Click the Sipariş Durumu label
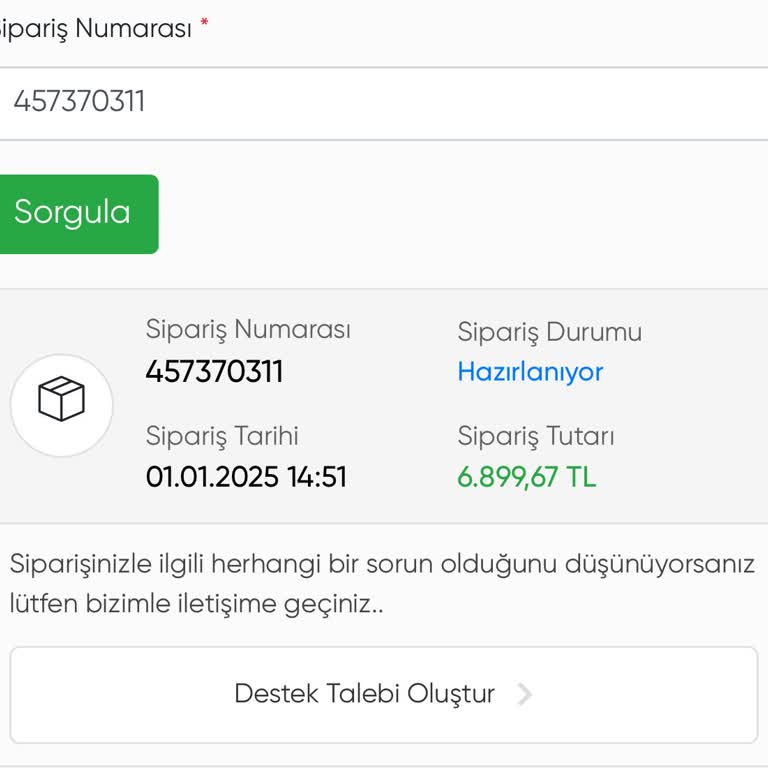The image size is (768, 768). point(550,332)
